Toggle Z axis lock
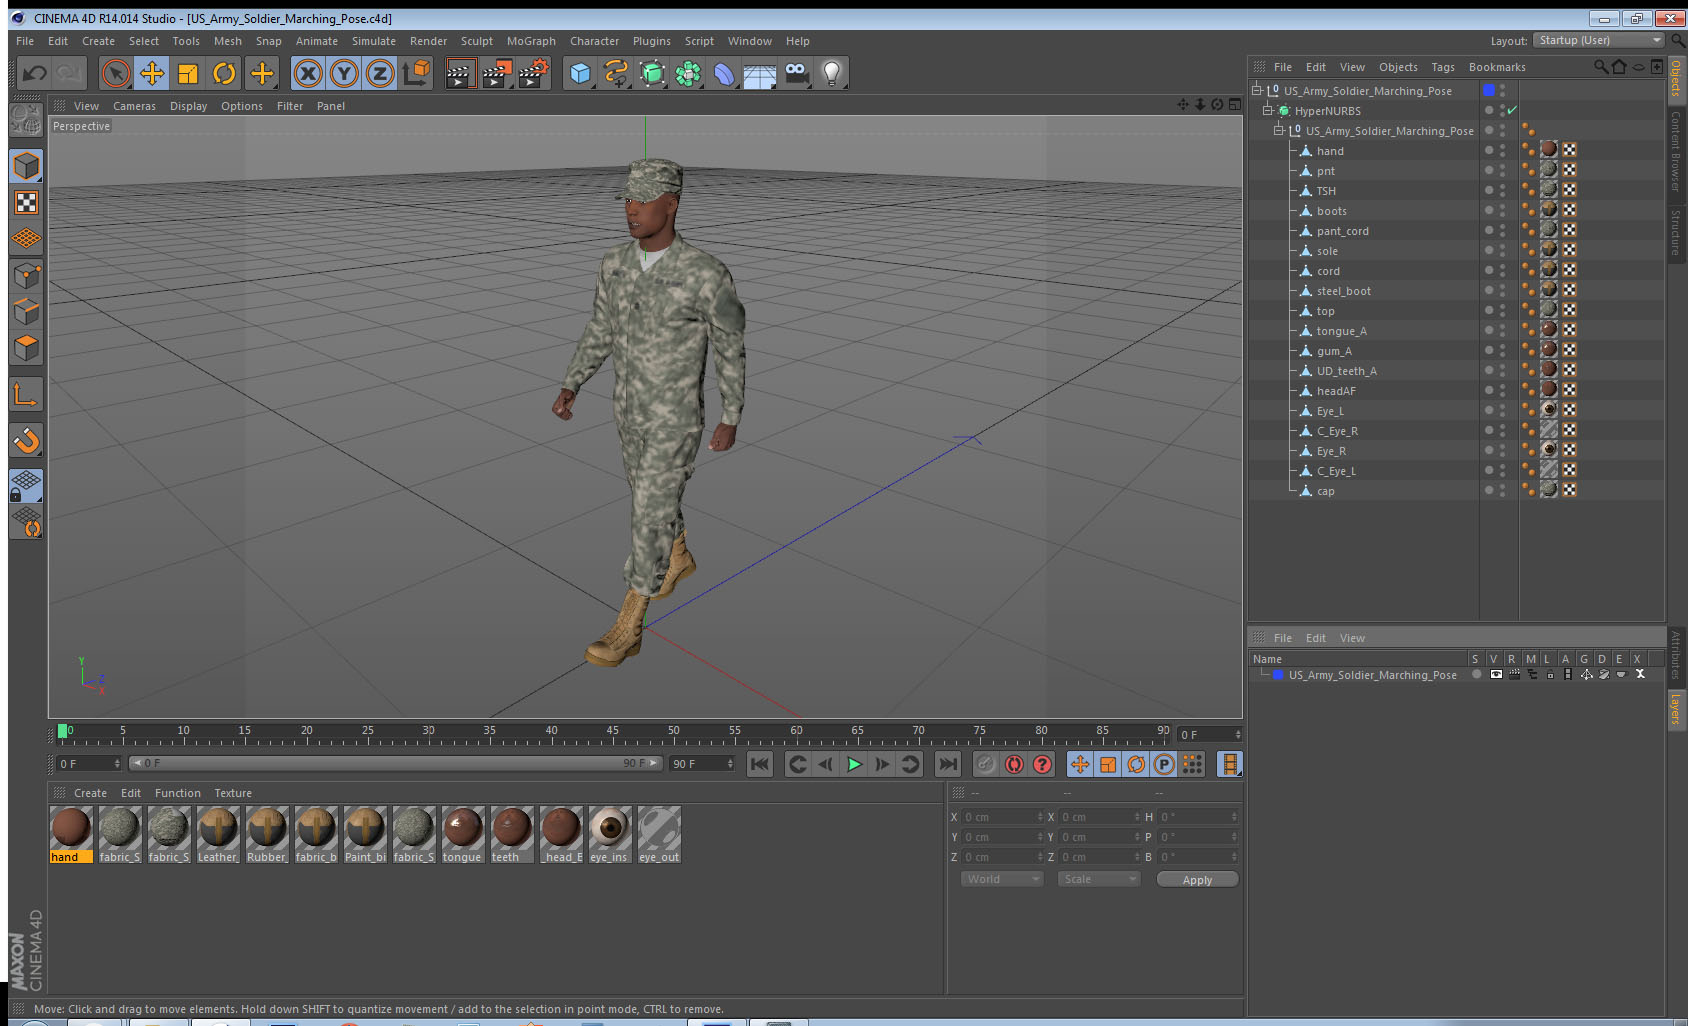Viewport: 1688px width, 1026px height. pyautogui.click(x=380, y=73)
